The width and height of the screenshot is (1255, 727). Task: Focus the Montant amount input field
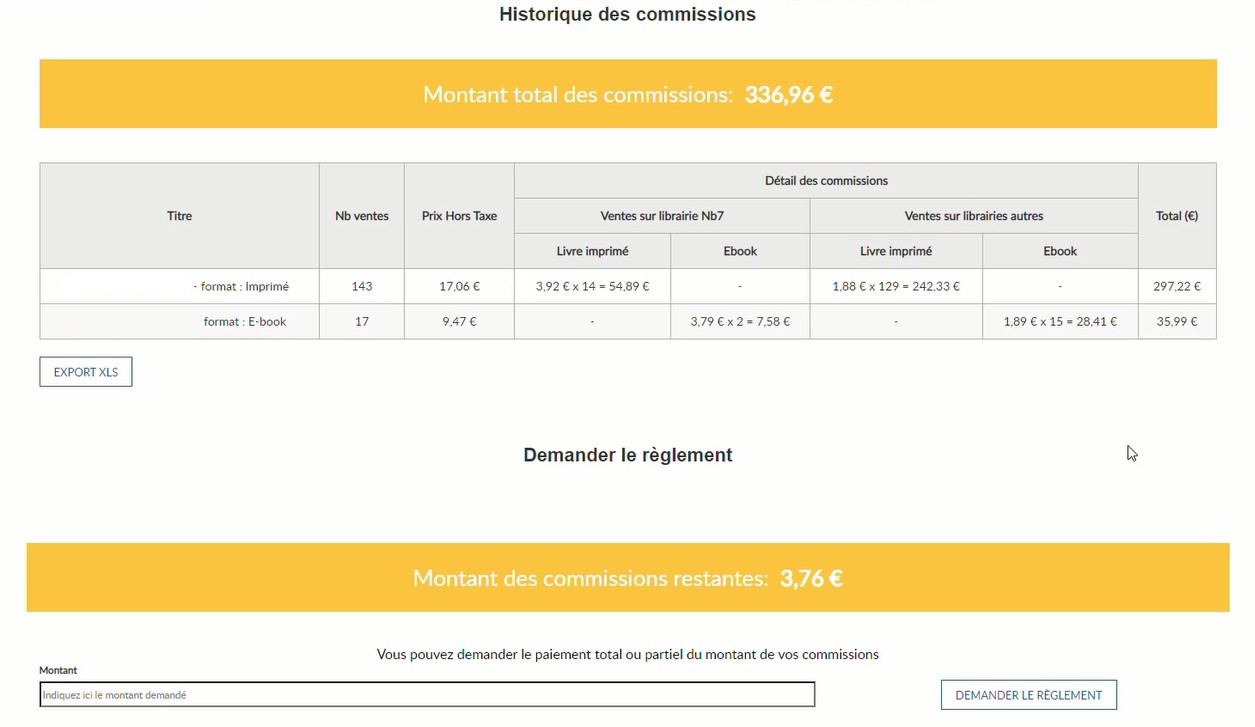[x=427, y=695]
